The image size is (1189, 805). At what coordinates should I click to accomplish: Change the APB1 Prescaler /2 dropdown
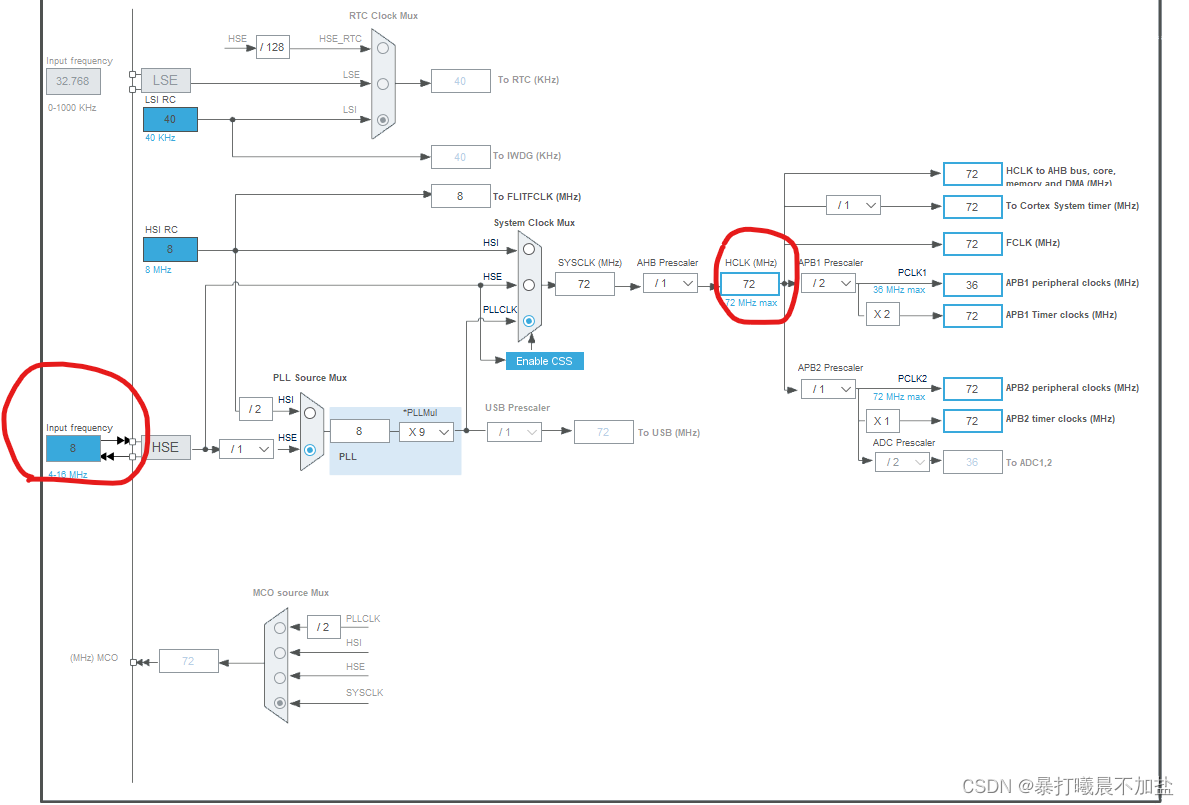(x=828, y=283)
